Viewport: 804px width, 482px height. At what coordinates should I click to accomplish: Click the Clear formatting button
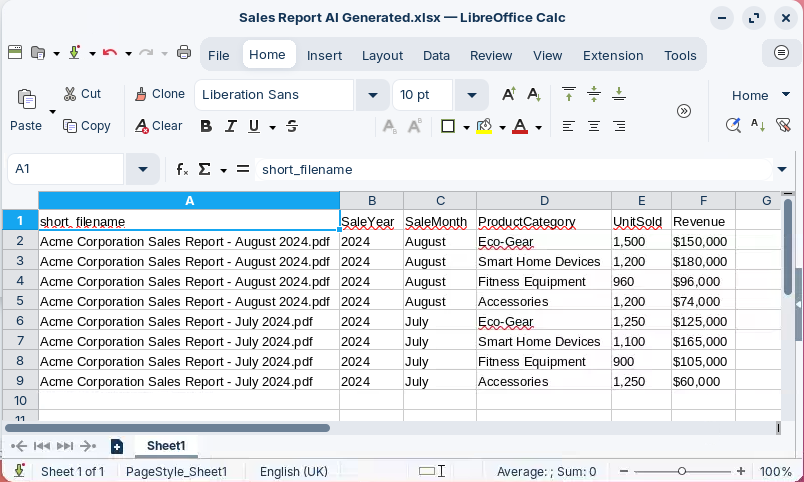(x=160, y=126)
